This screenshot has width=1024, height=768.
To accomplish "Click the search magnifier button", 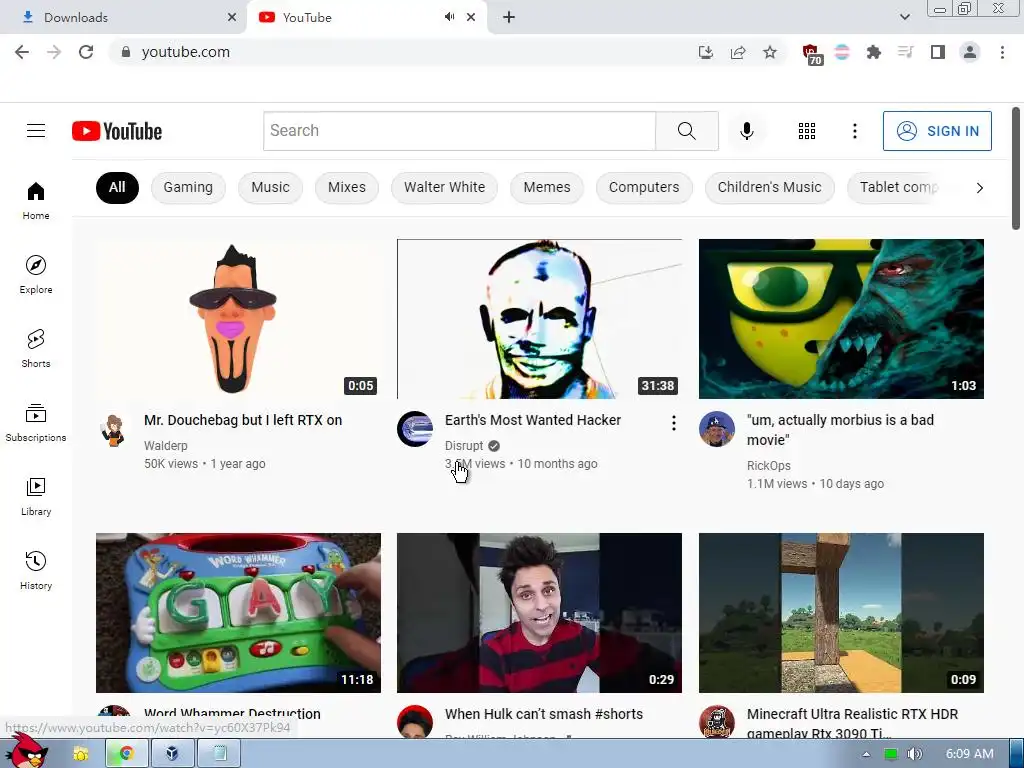I will pos(686,131).
